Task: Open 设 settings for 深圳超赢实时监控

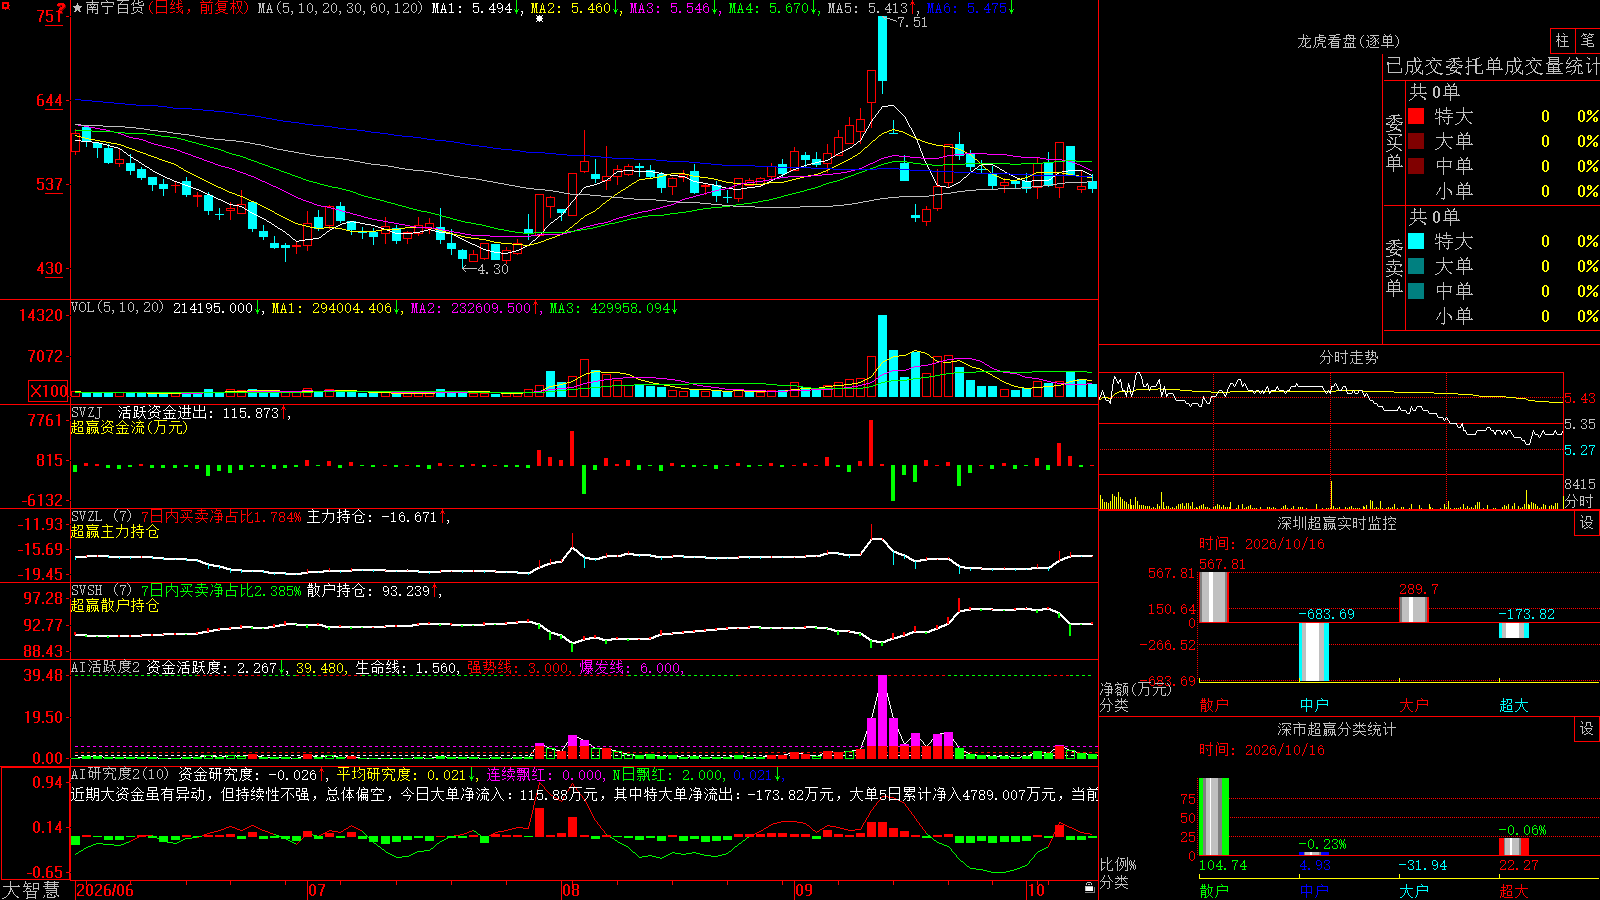Action: click(1587, 523)
